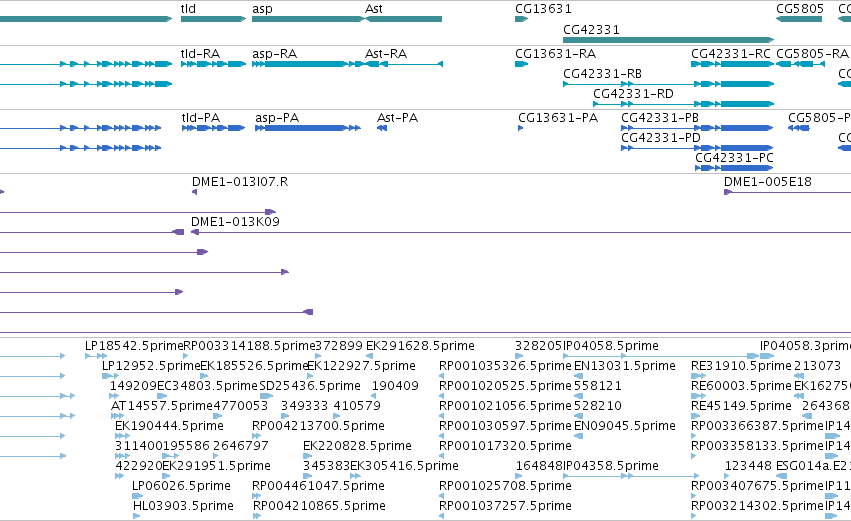Select the RP004461047.5prime EST label
Screen dimensions: 851x521
tap(318, 486)
